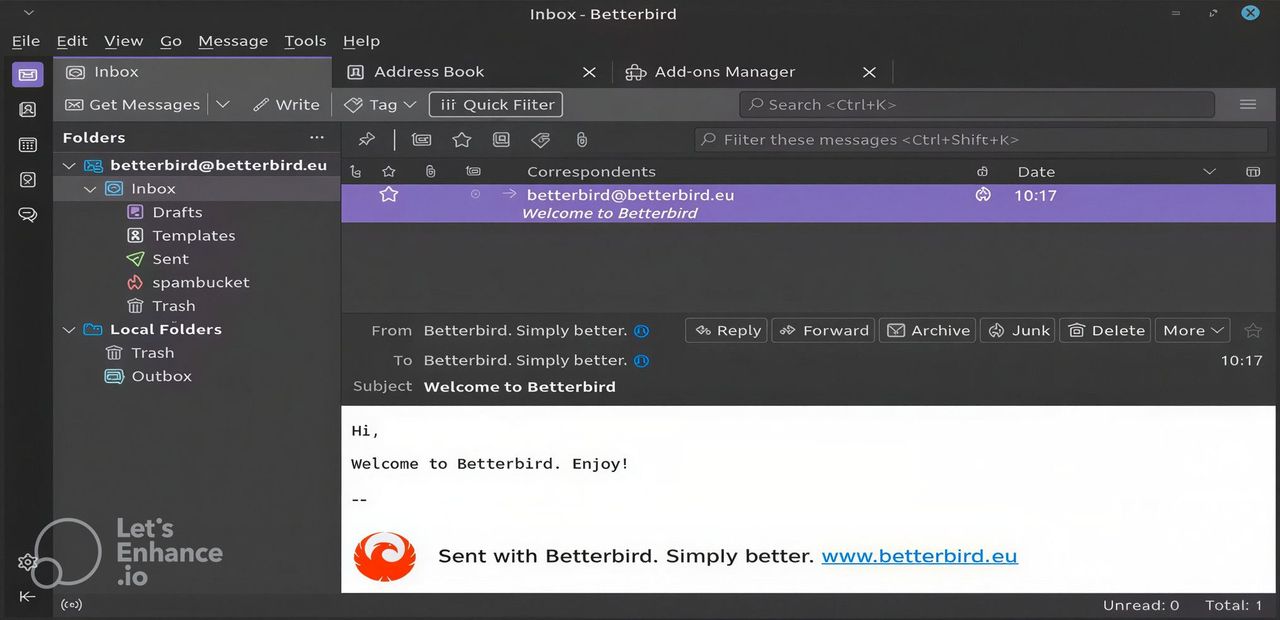Screen dimensions: 1280x620
Task: Toggle the Contact quick filter
Action: tap(501, 140)
